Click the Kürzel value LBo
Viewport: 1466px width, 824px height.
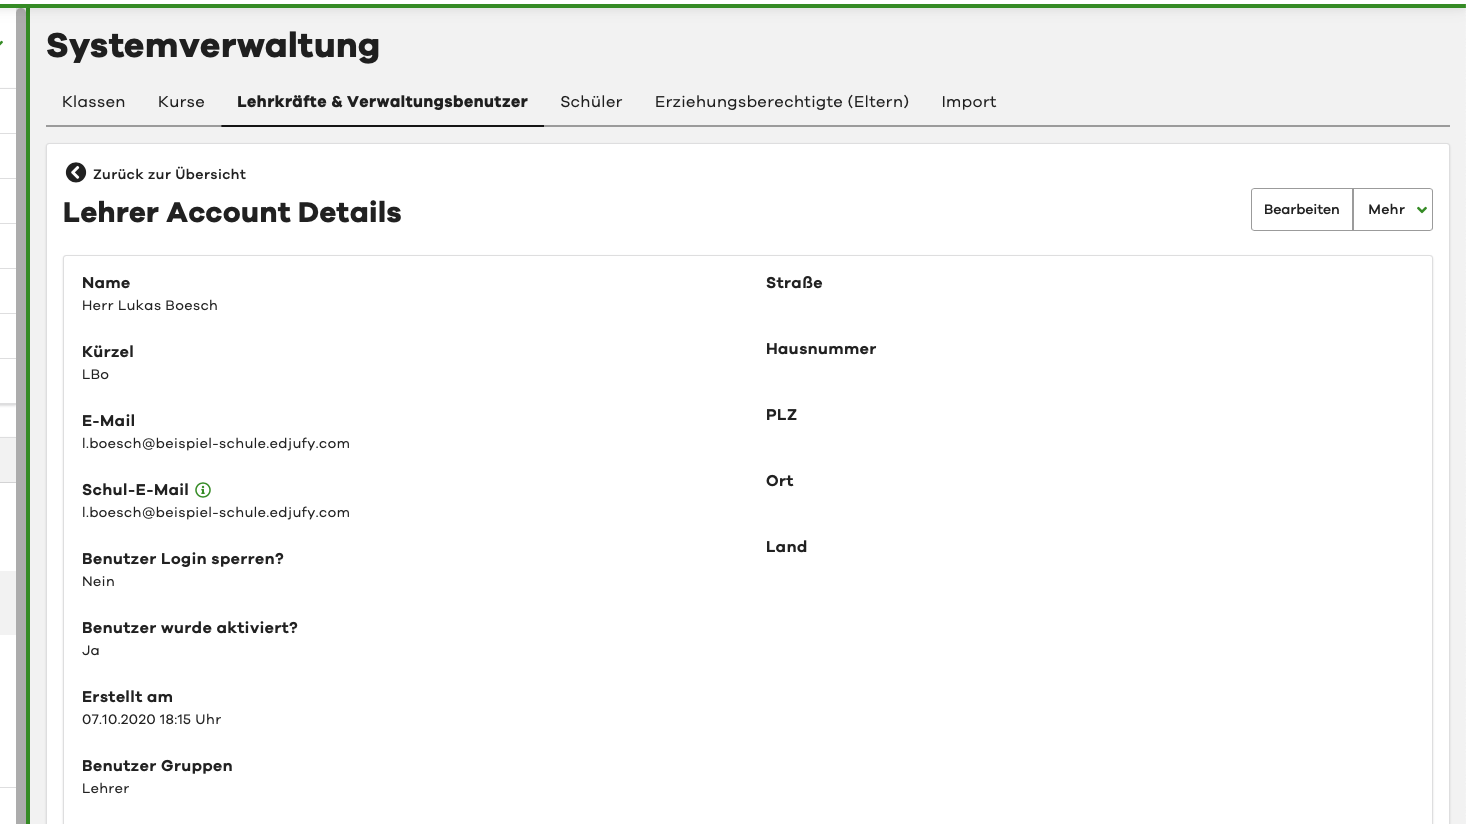click(x=95, y=375)
